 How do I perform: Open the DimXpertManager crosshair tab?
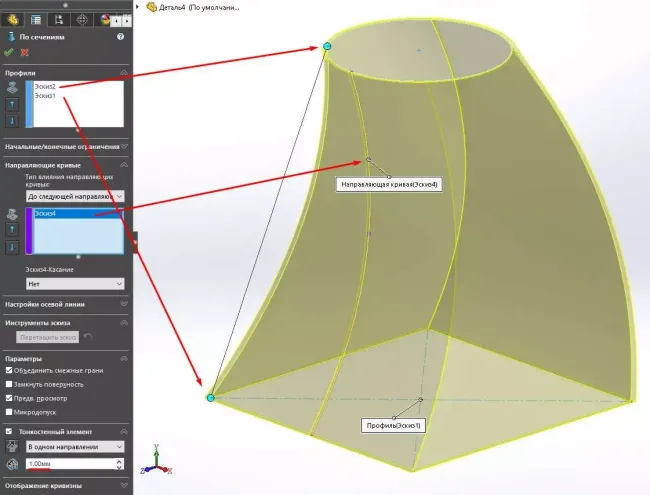coord(82,19)
